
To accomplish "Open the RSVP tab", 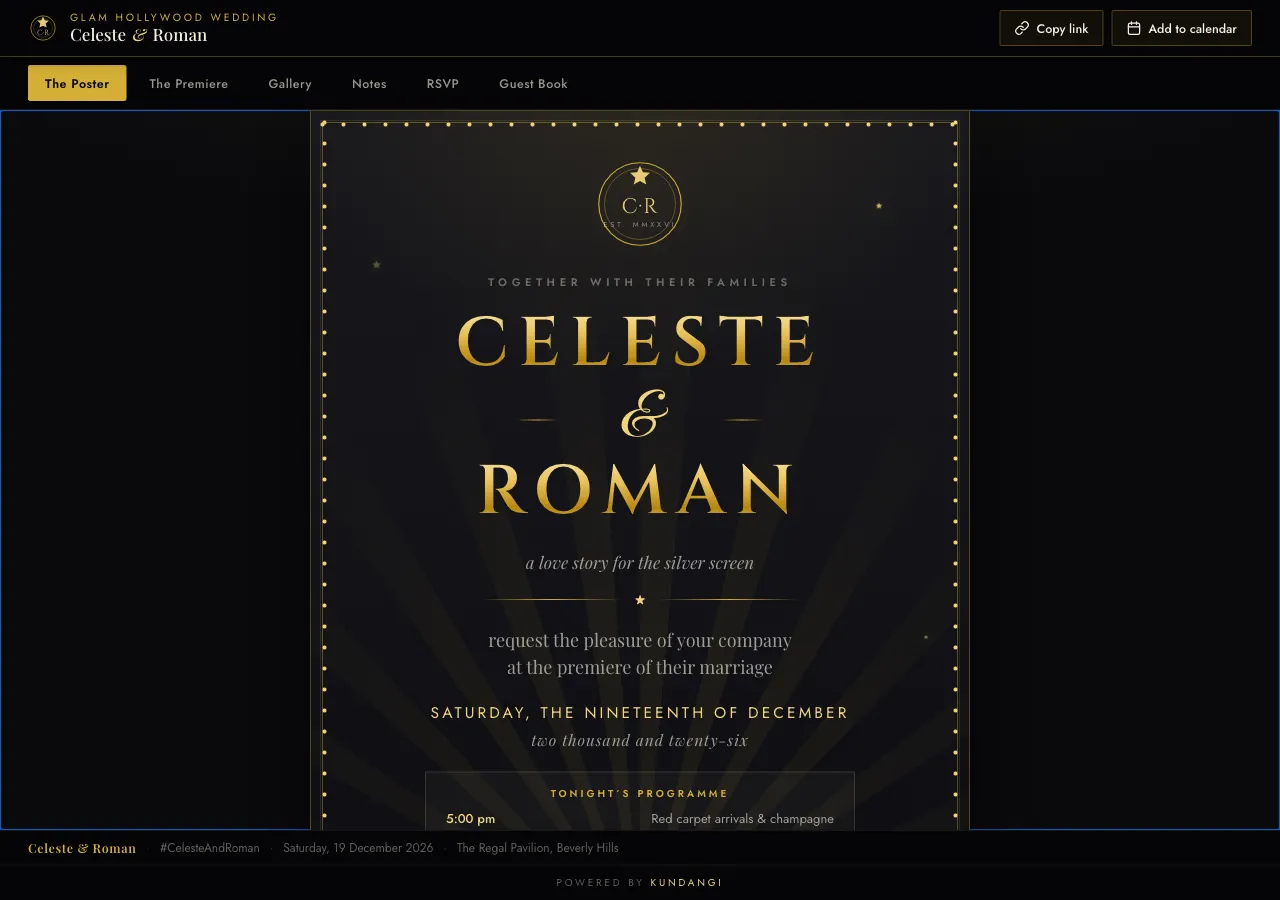I will click(443, 83).
